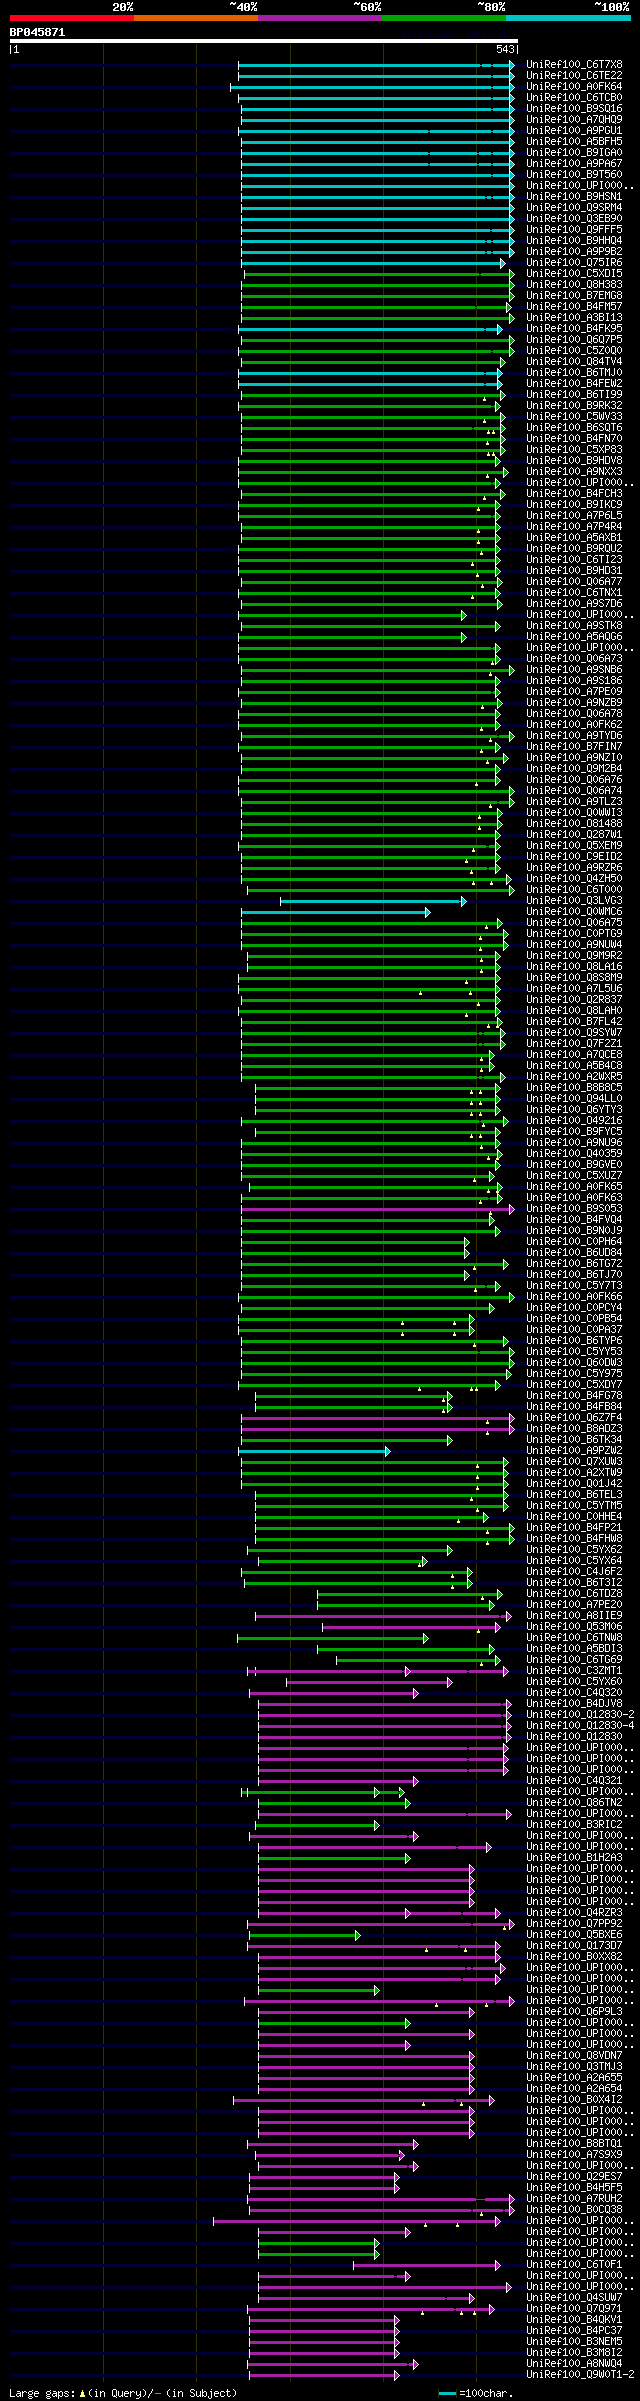The height and width of the screenshot is (2401, 640).
Task: Select hit UniRef100_A9TYD6
Action: pyautogui.click(x=574, y=735)
